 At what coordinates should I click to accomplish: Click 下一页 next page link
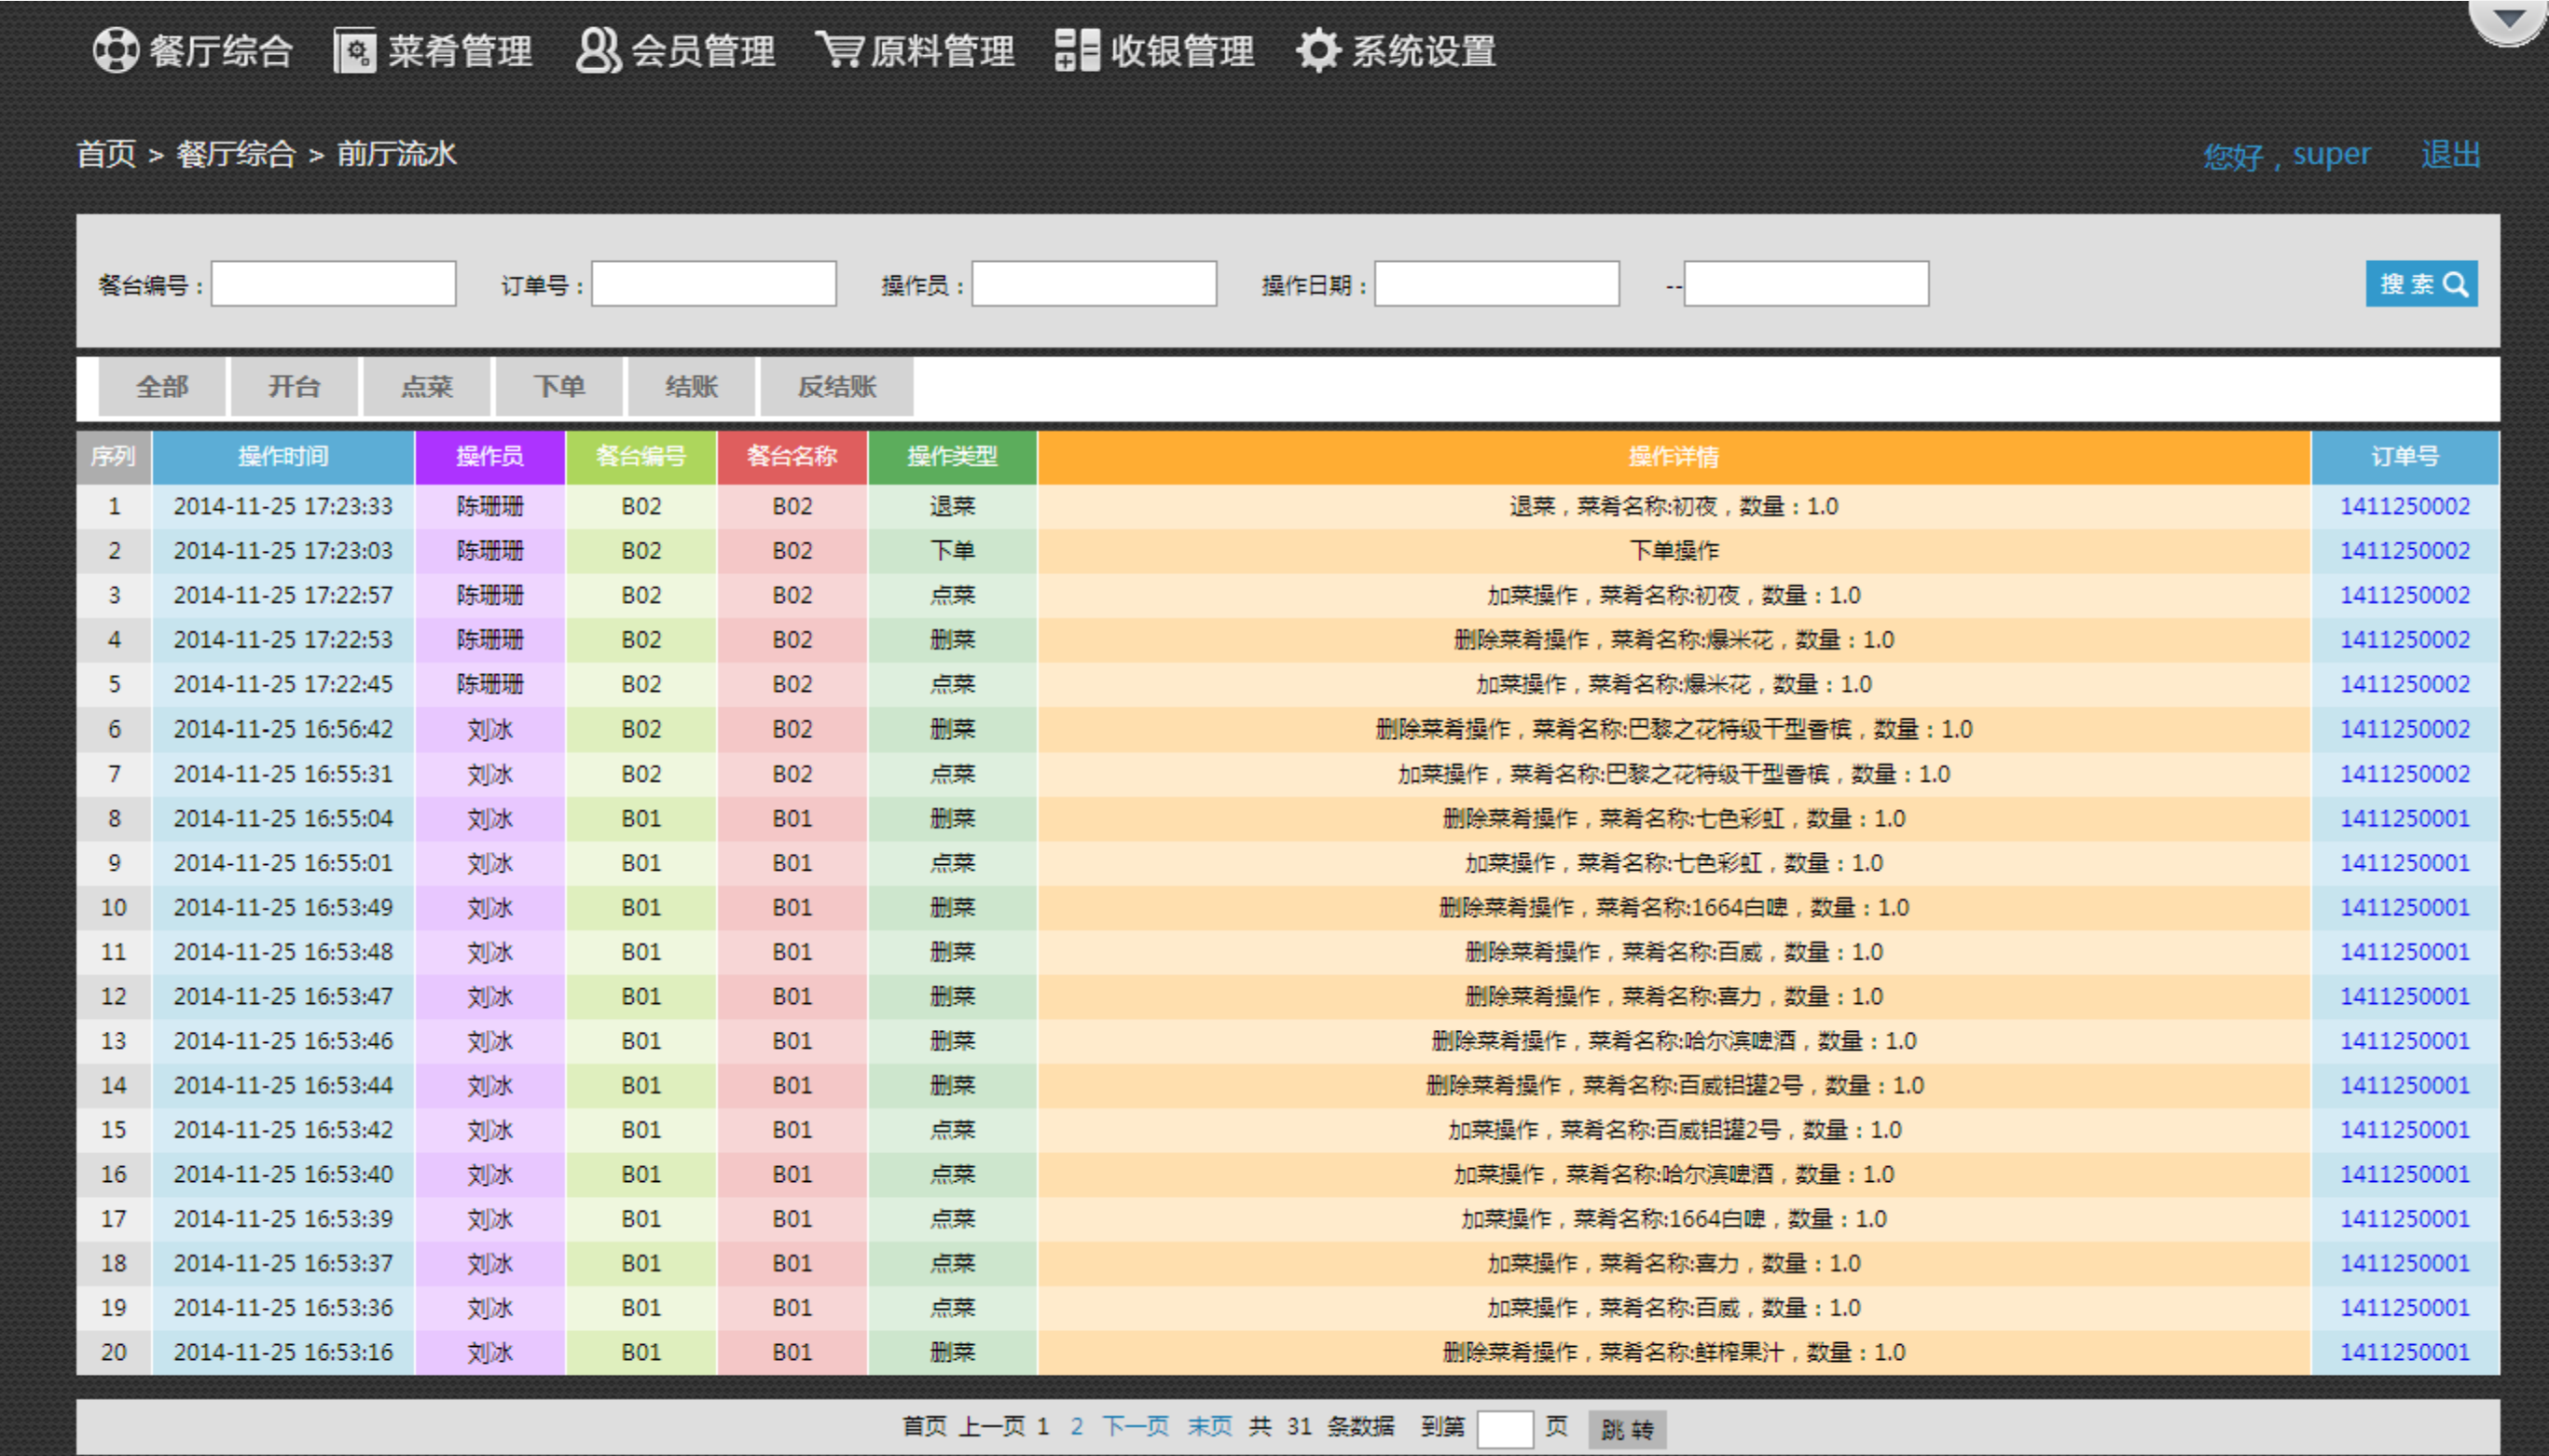[1135, 1426]
